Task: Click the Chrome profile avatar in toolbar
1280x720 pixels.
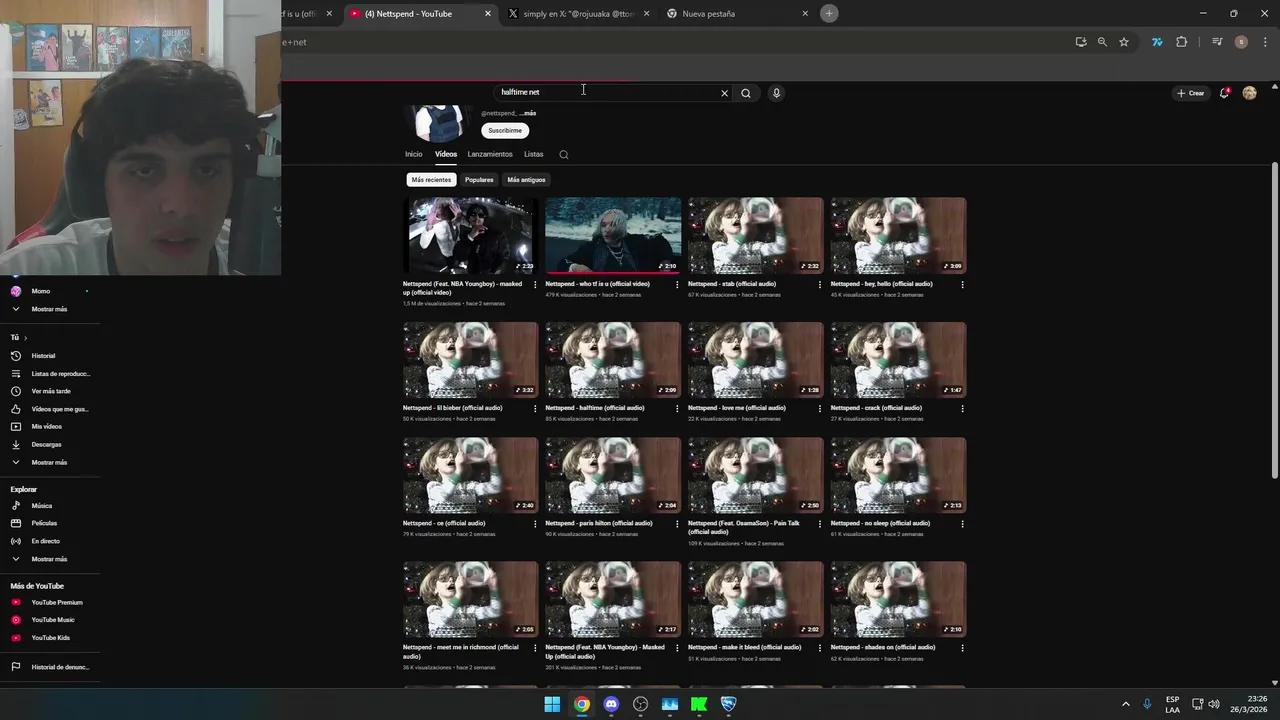Action: click(x=1241, y=42)
